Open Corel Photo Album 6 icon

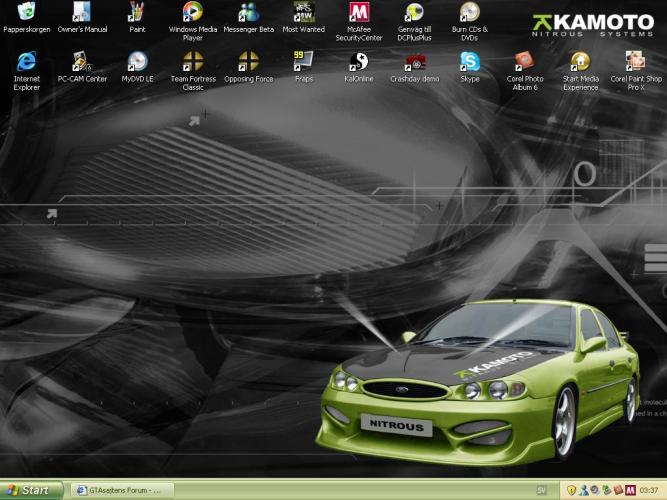click(x=524, y=62)
